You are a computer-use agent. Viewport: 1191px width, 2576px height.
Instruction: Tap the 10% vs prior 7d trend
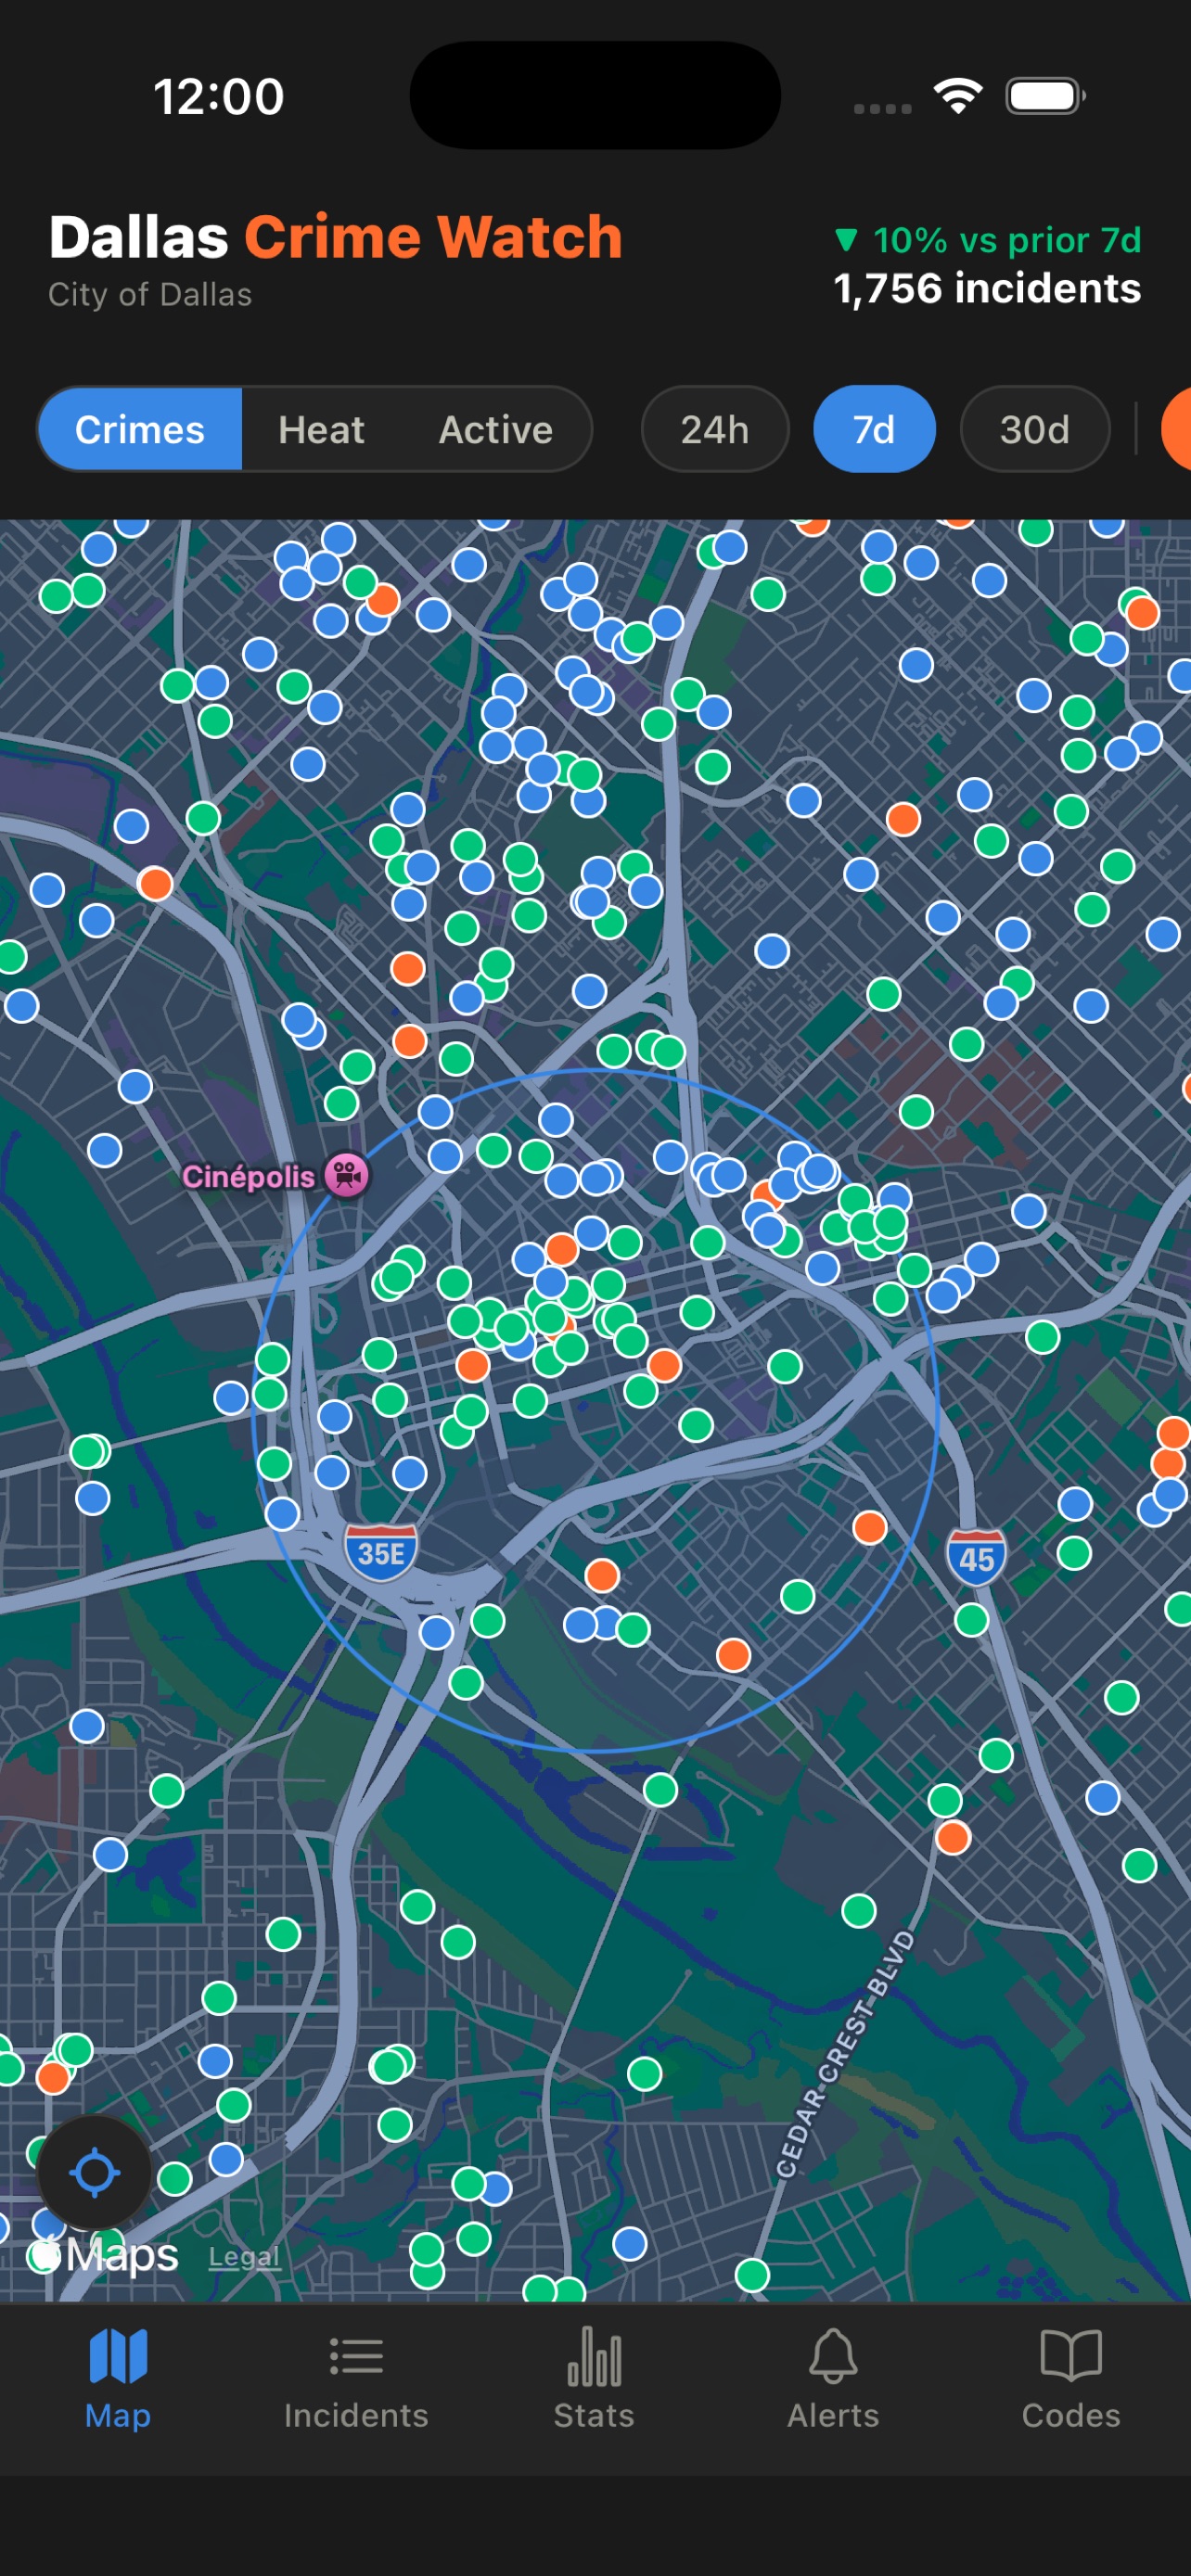point(988,240)
